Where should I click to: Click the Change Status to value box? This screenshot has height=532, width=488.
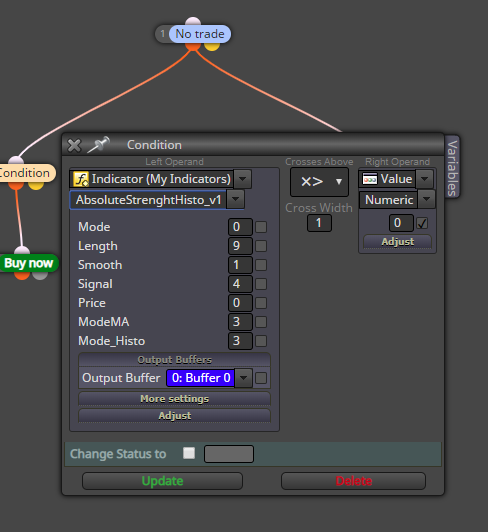click(x=229, y=454)
